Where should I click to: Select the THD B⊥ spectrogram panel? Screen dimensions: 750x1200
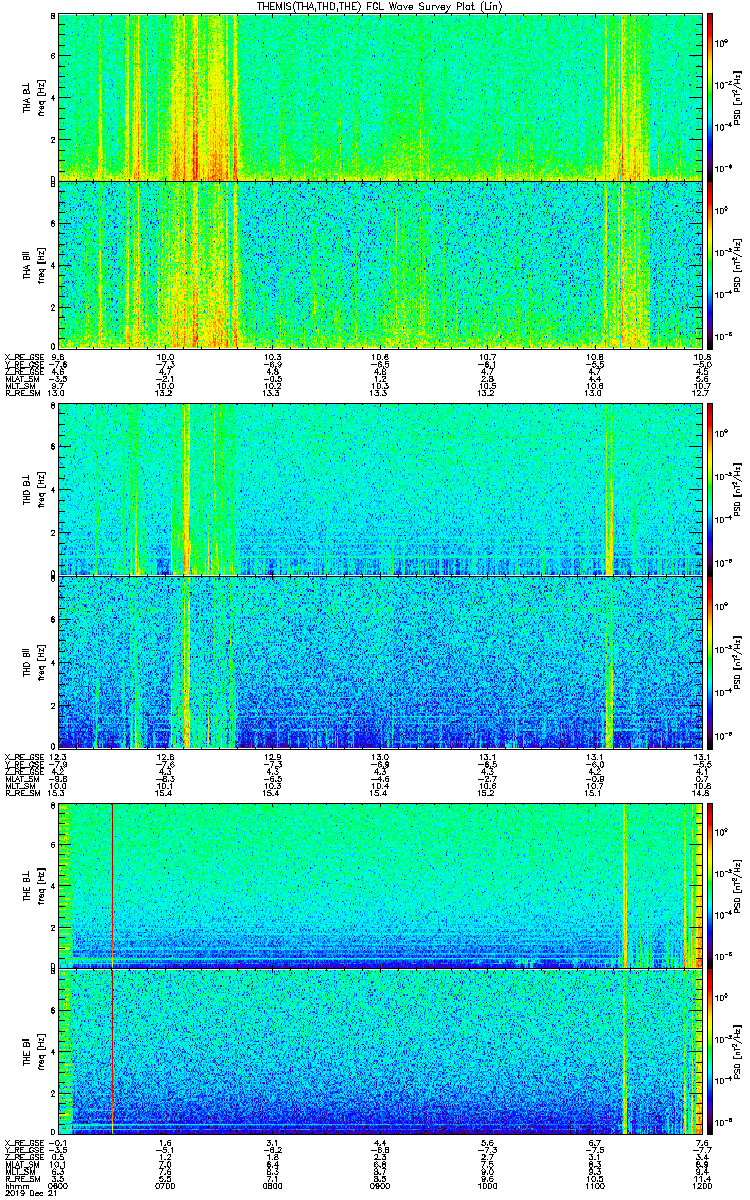[x=381, y=490]
